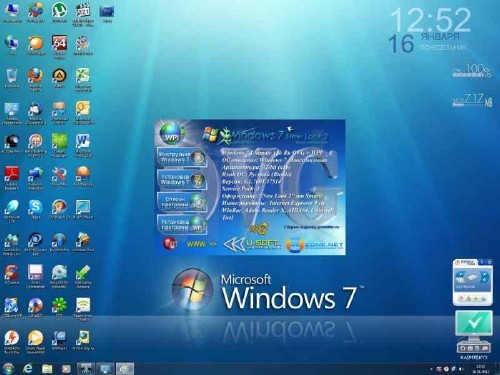The image size is (500, 375).
Task: Click the Windows Start orb
Action: (x=8, y=369)
